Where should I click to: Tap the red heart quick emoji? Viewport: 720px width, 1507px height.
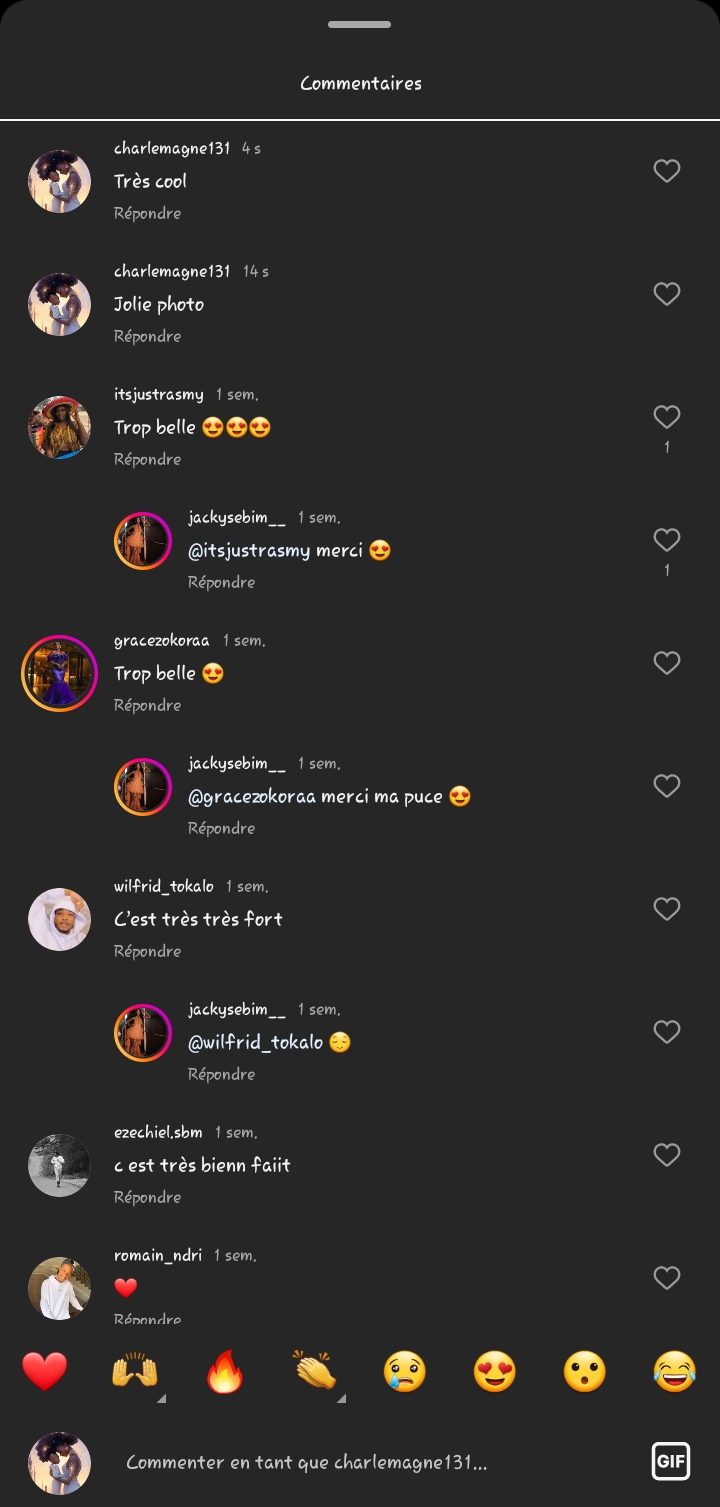pyautogui.click(x=45, y=1371)
